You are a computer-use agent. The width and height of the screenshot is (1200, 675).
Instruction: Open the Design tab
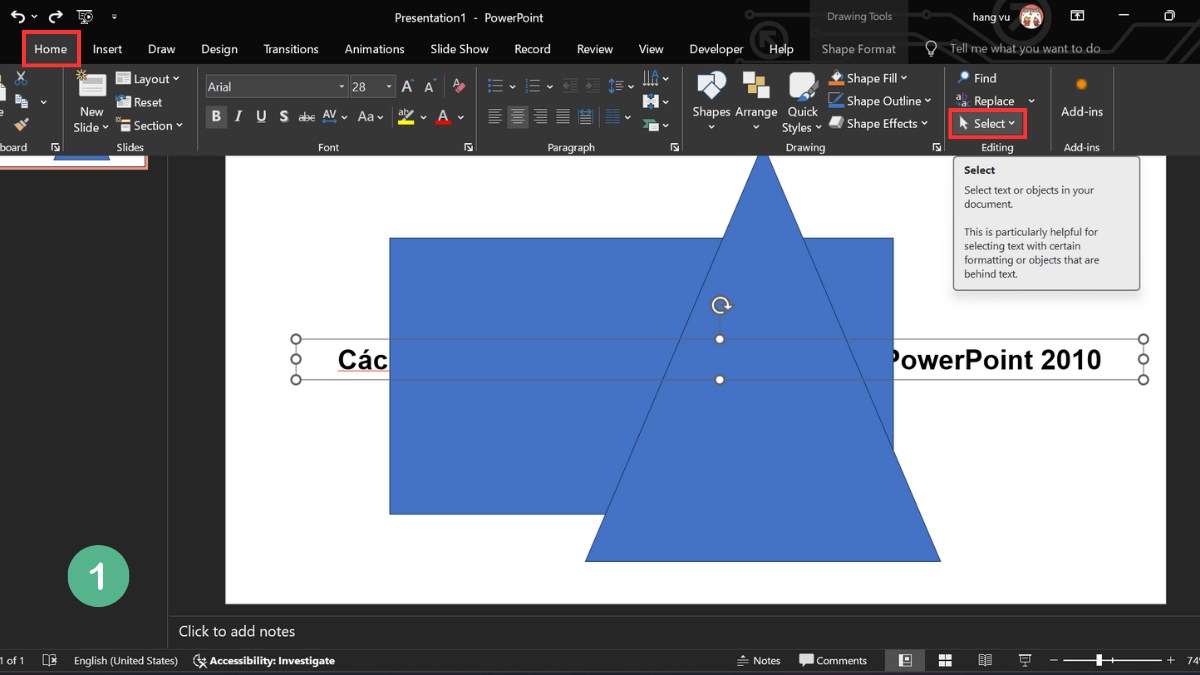[219, 49]
